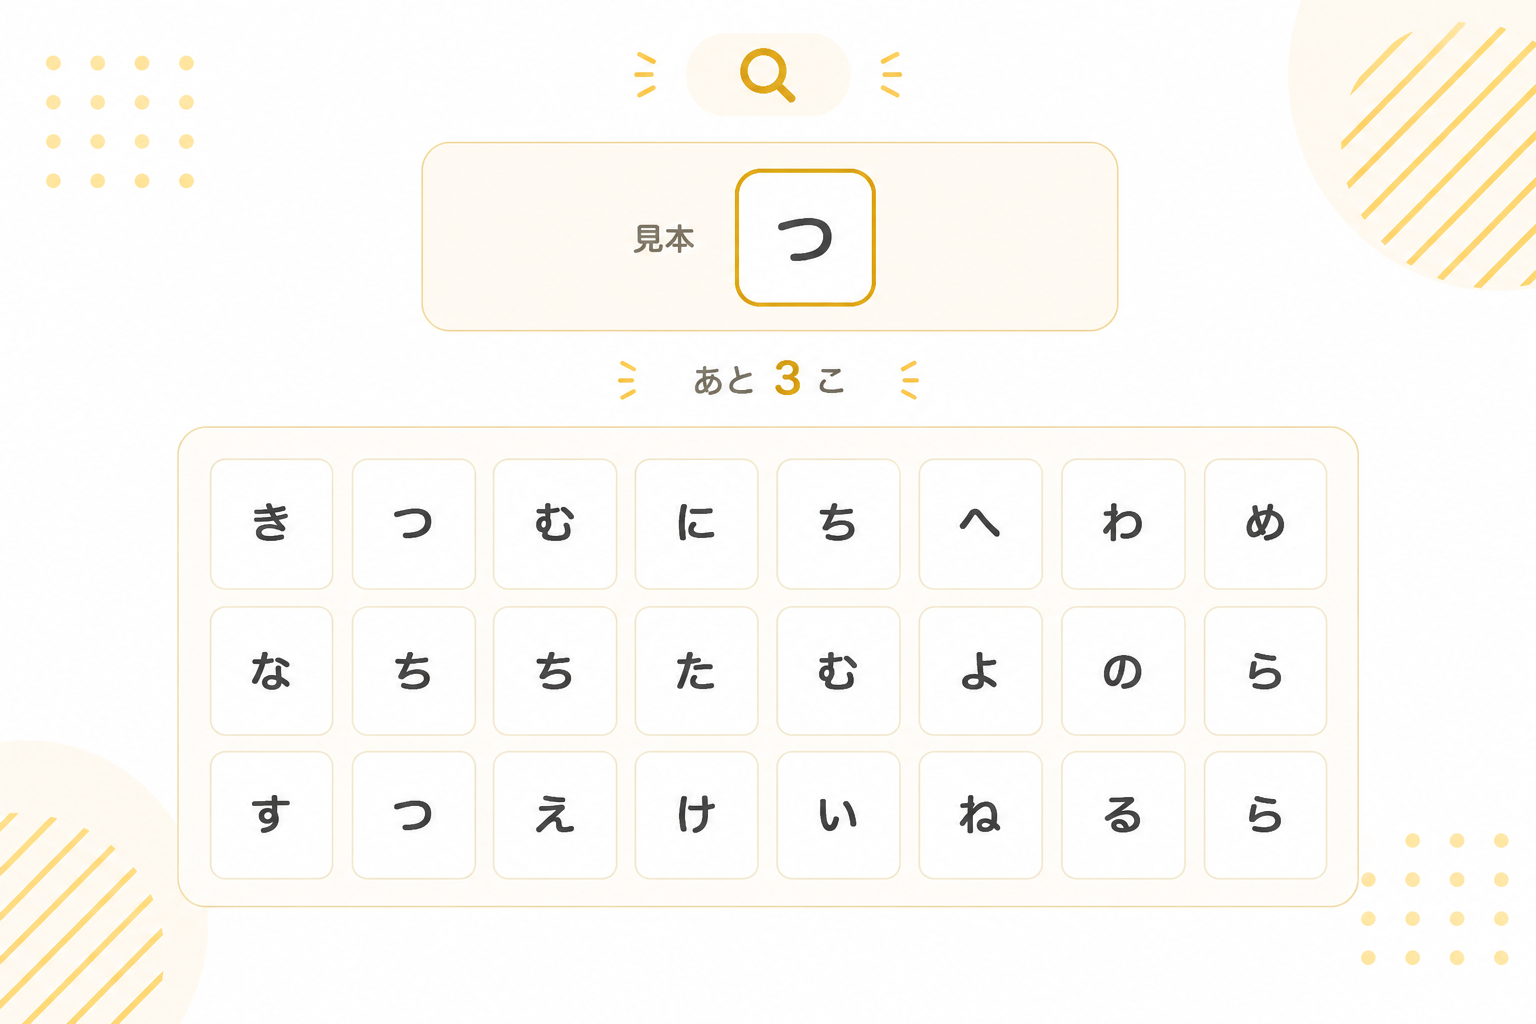Select the め tile

1265,524
